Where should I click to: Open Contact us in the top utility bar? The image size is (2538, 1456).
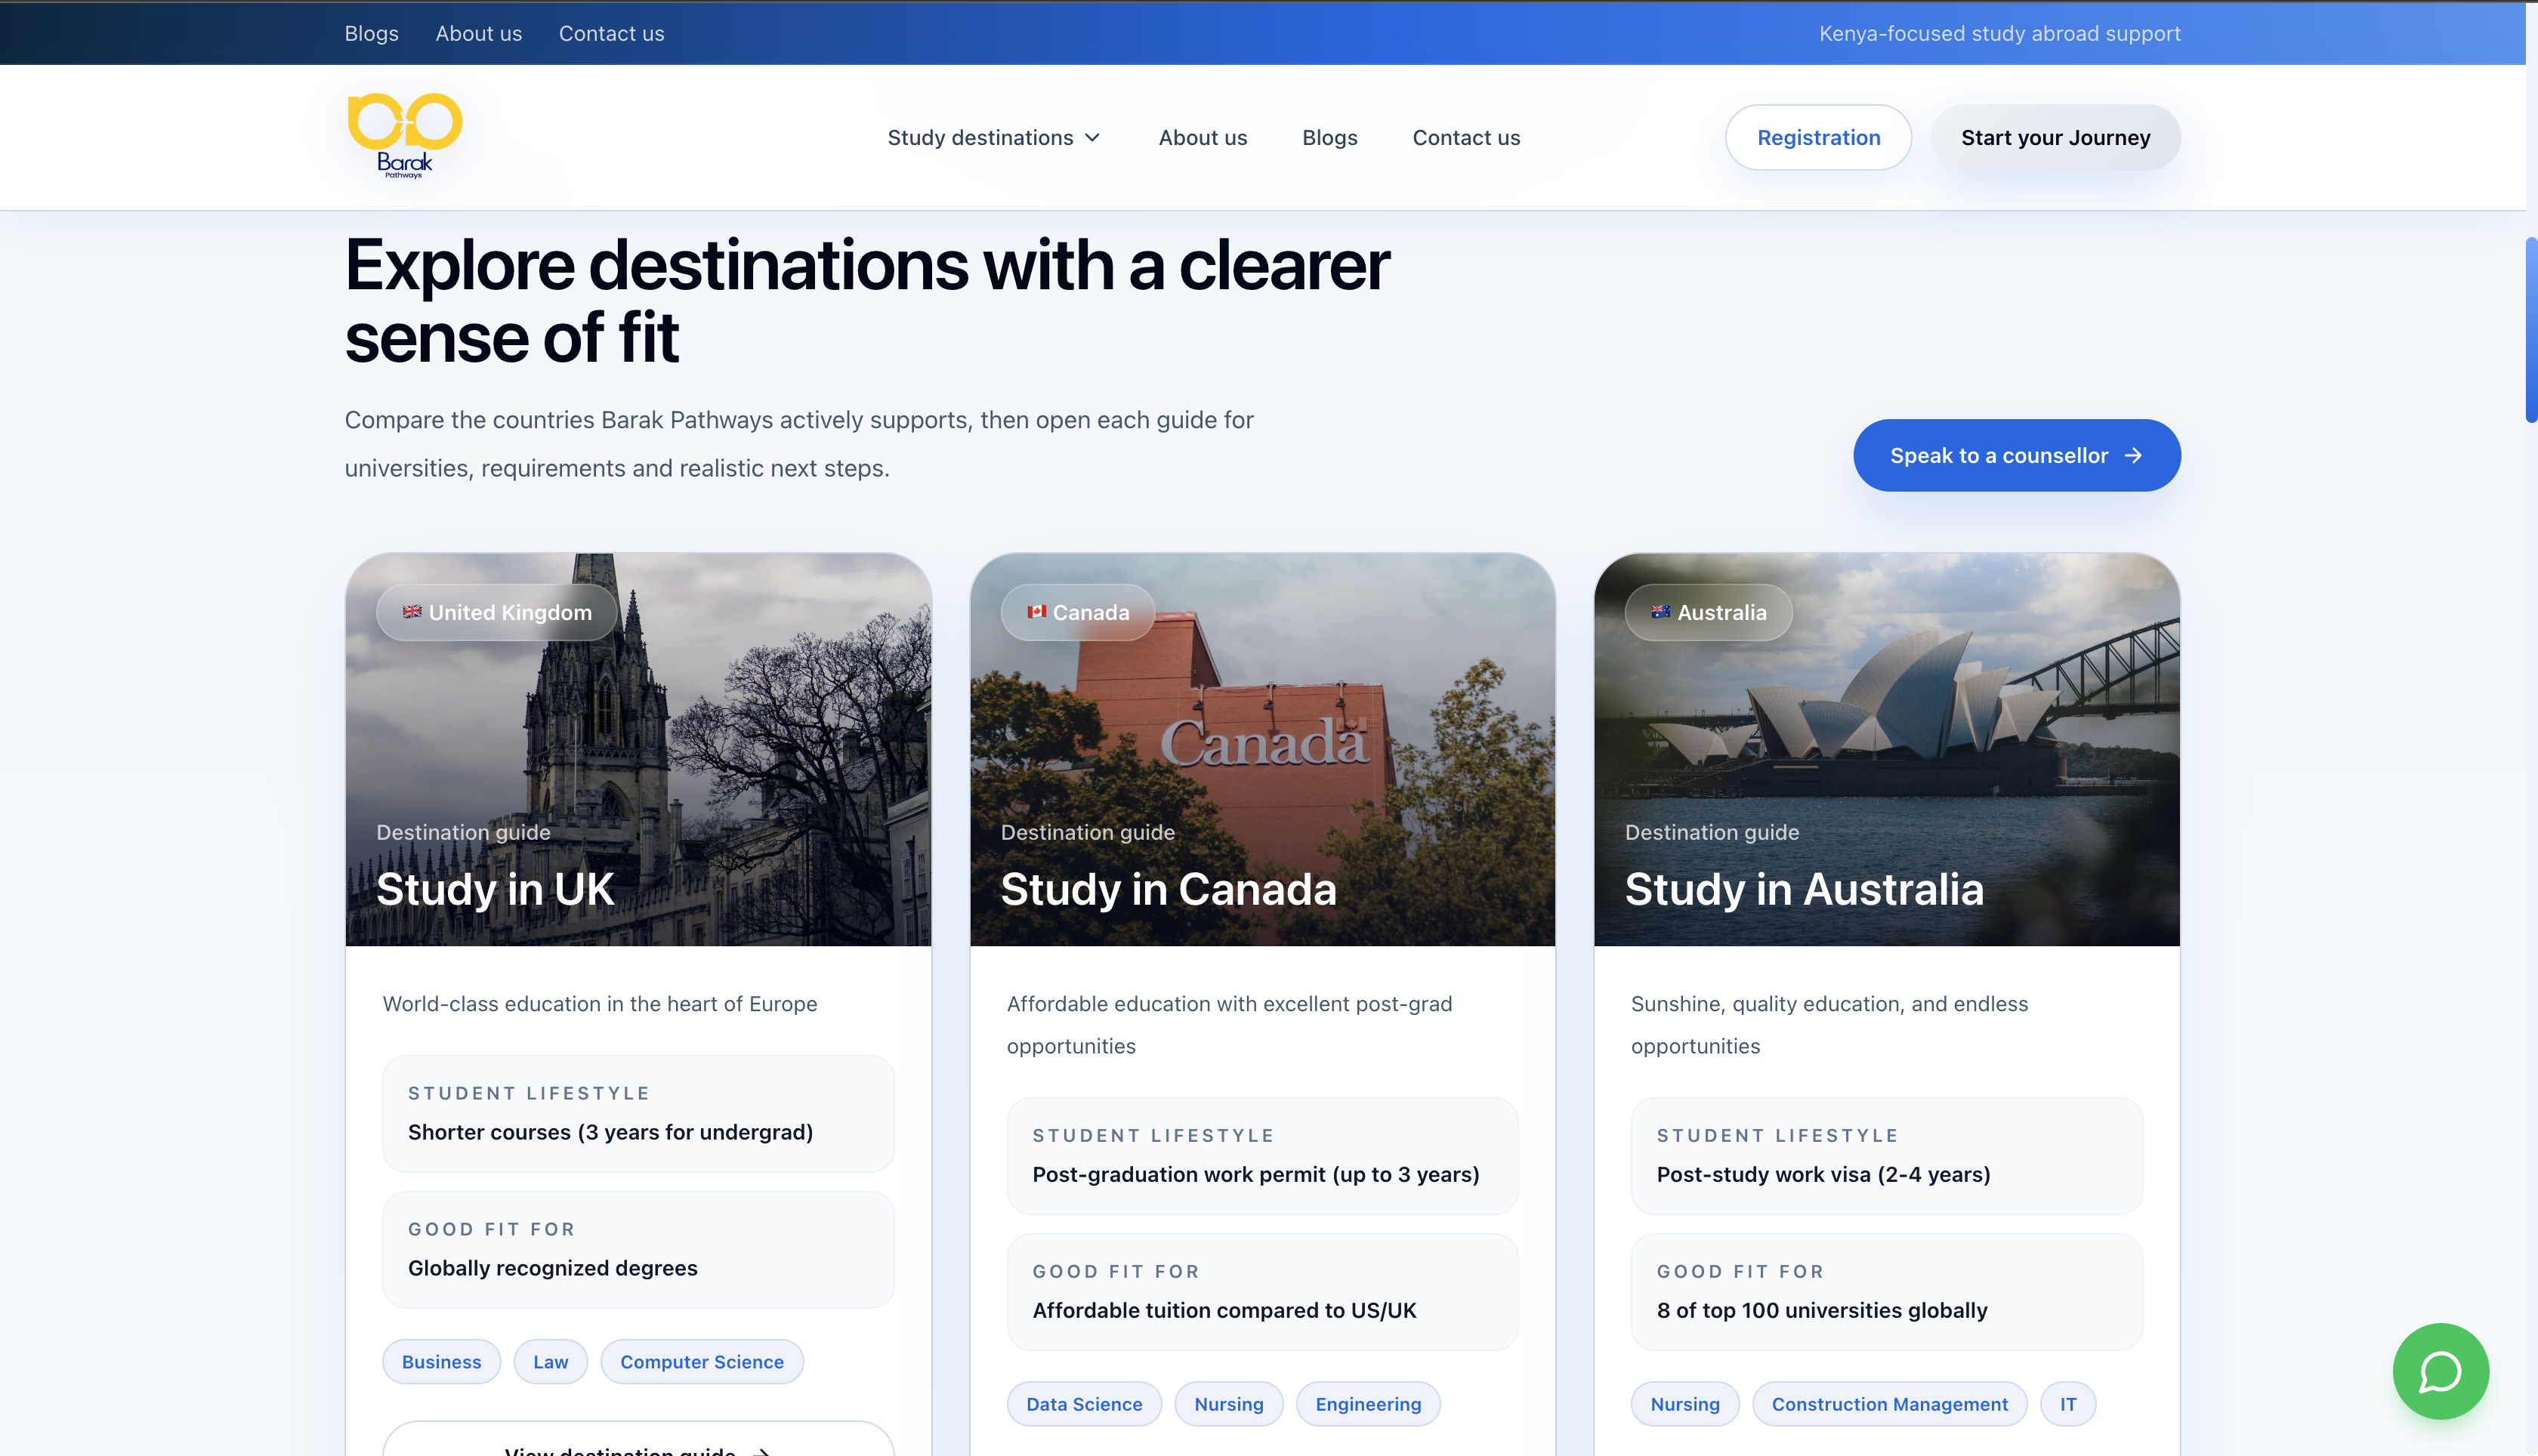[x=612, y=33]
